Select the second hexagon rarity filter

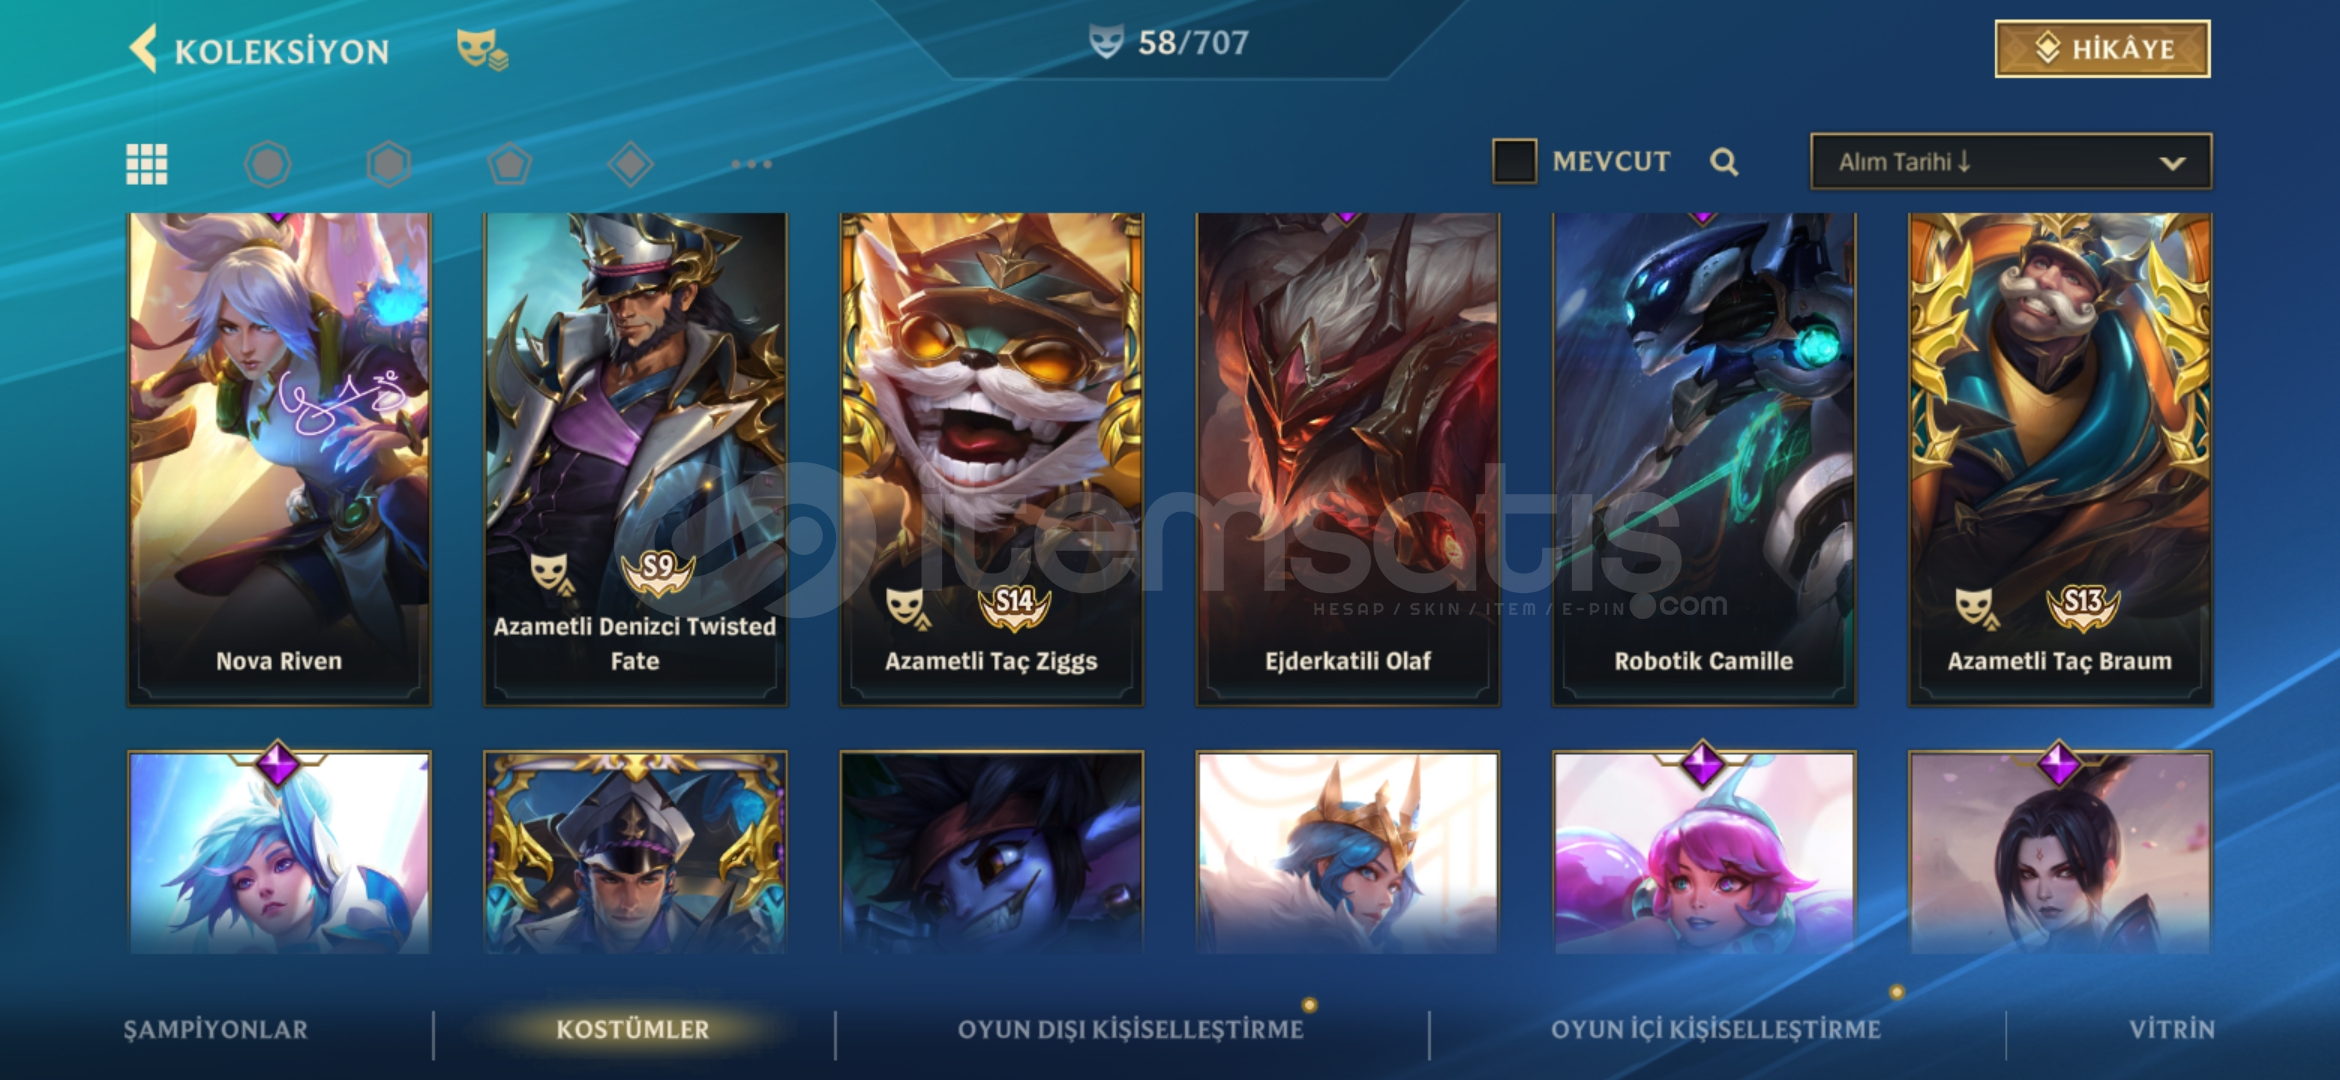pyautogui.click(x=389, y=164)
